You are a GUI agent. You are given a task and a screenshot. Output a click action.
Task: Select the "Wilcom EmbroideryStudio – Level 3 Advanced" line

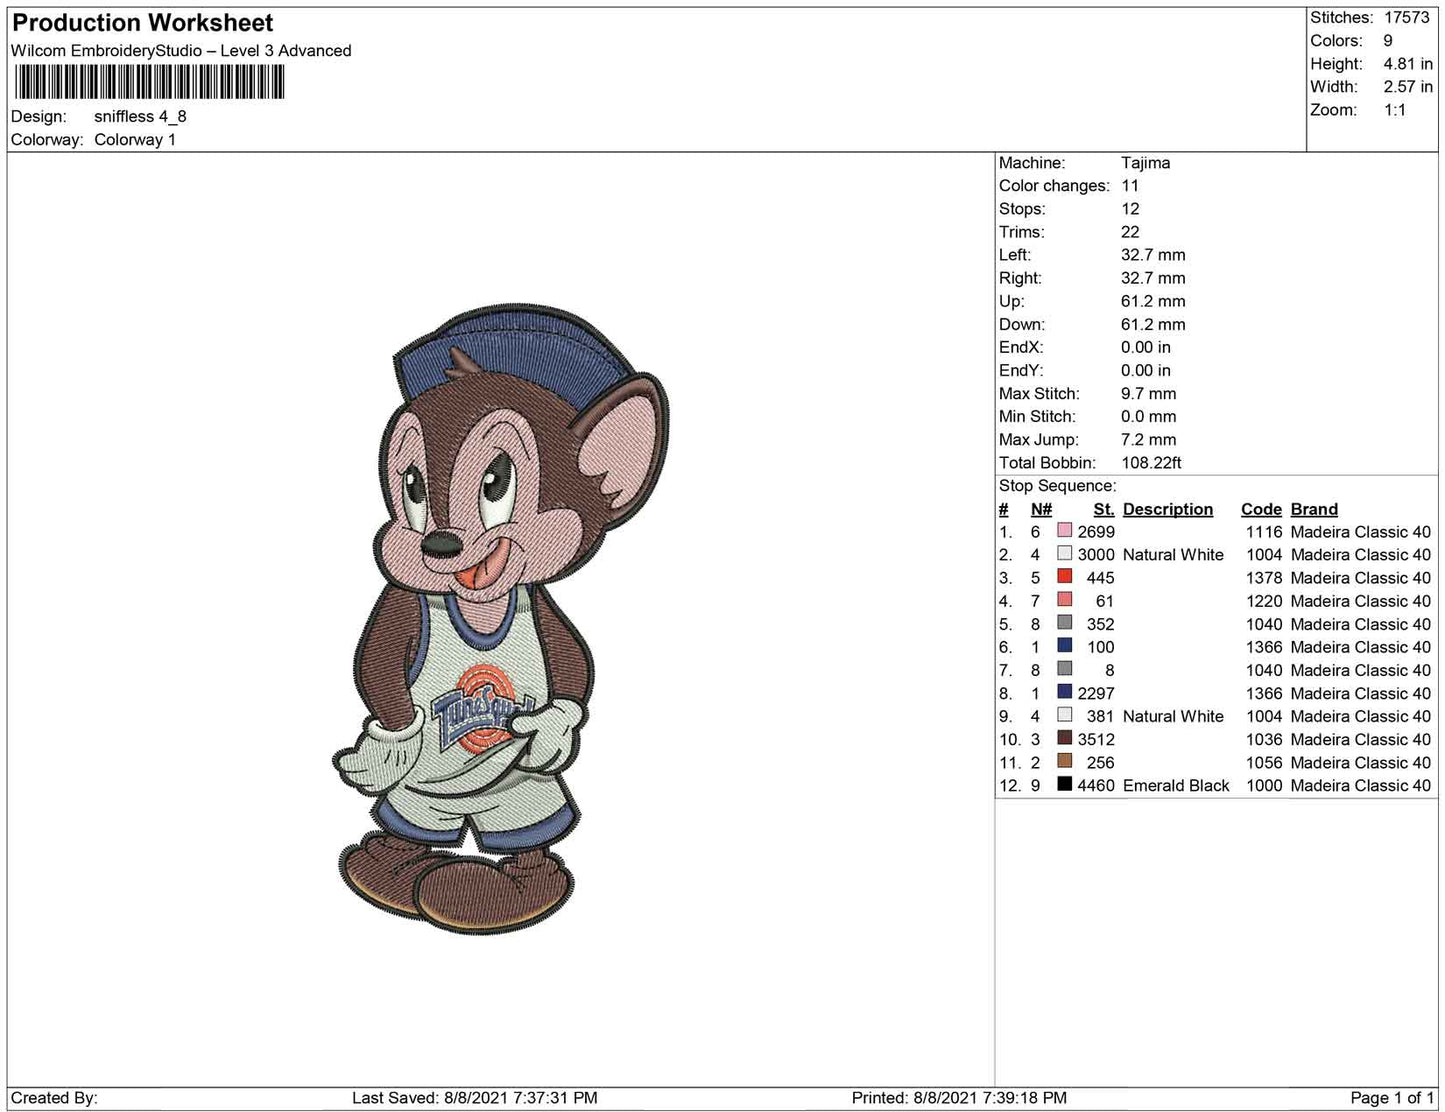(181, 51)
